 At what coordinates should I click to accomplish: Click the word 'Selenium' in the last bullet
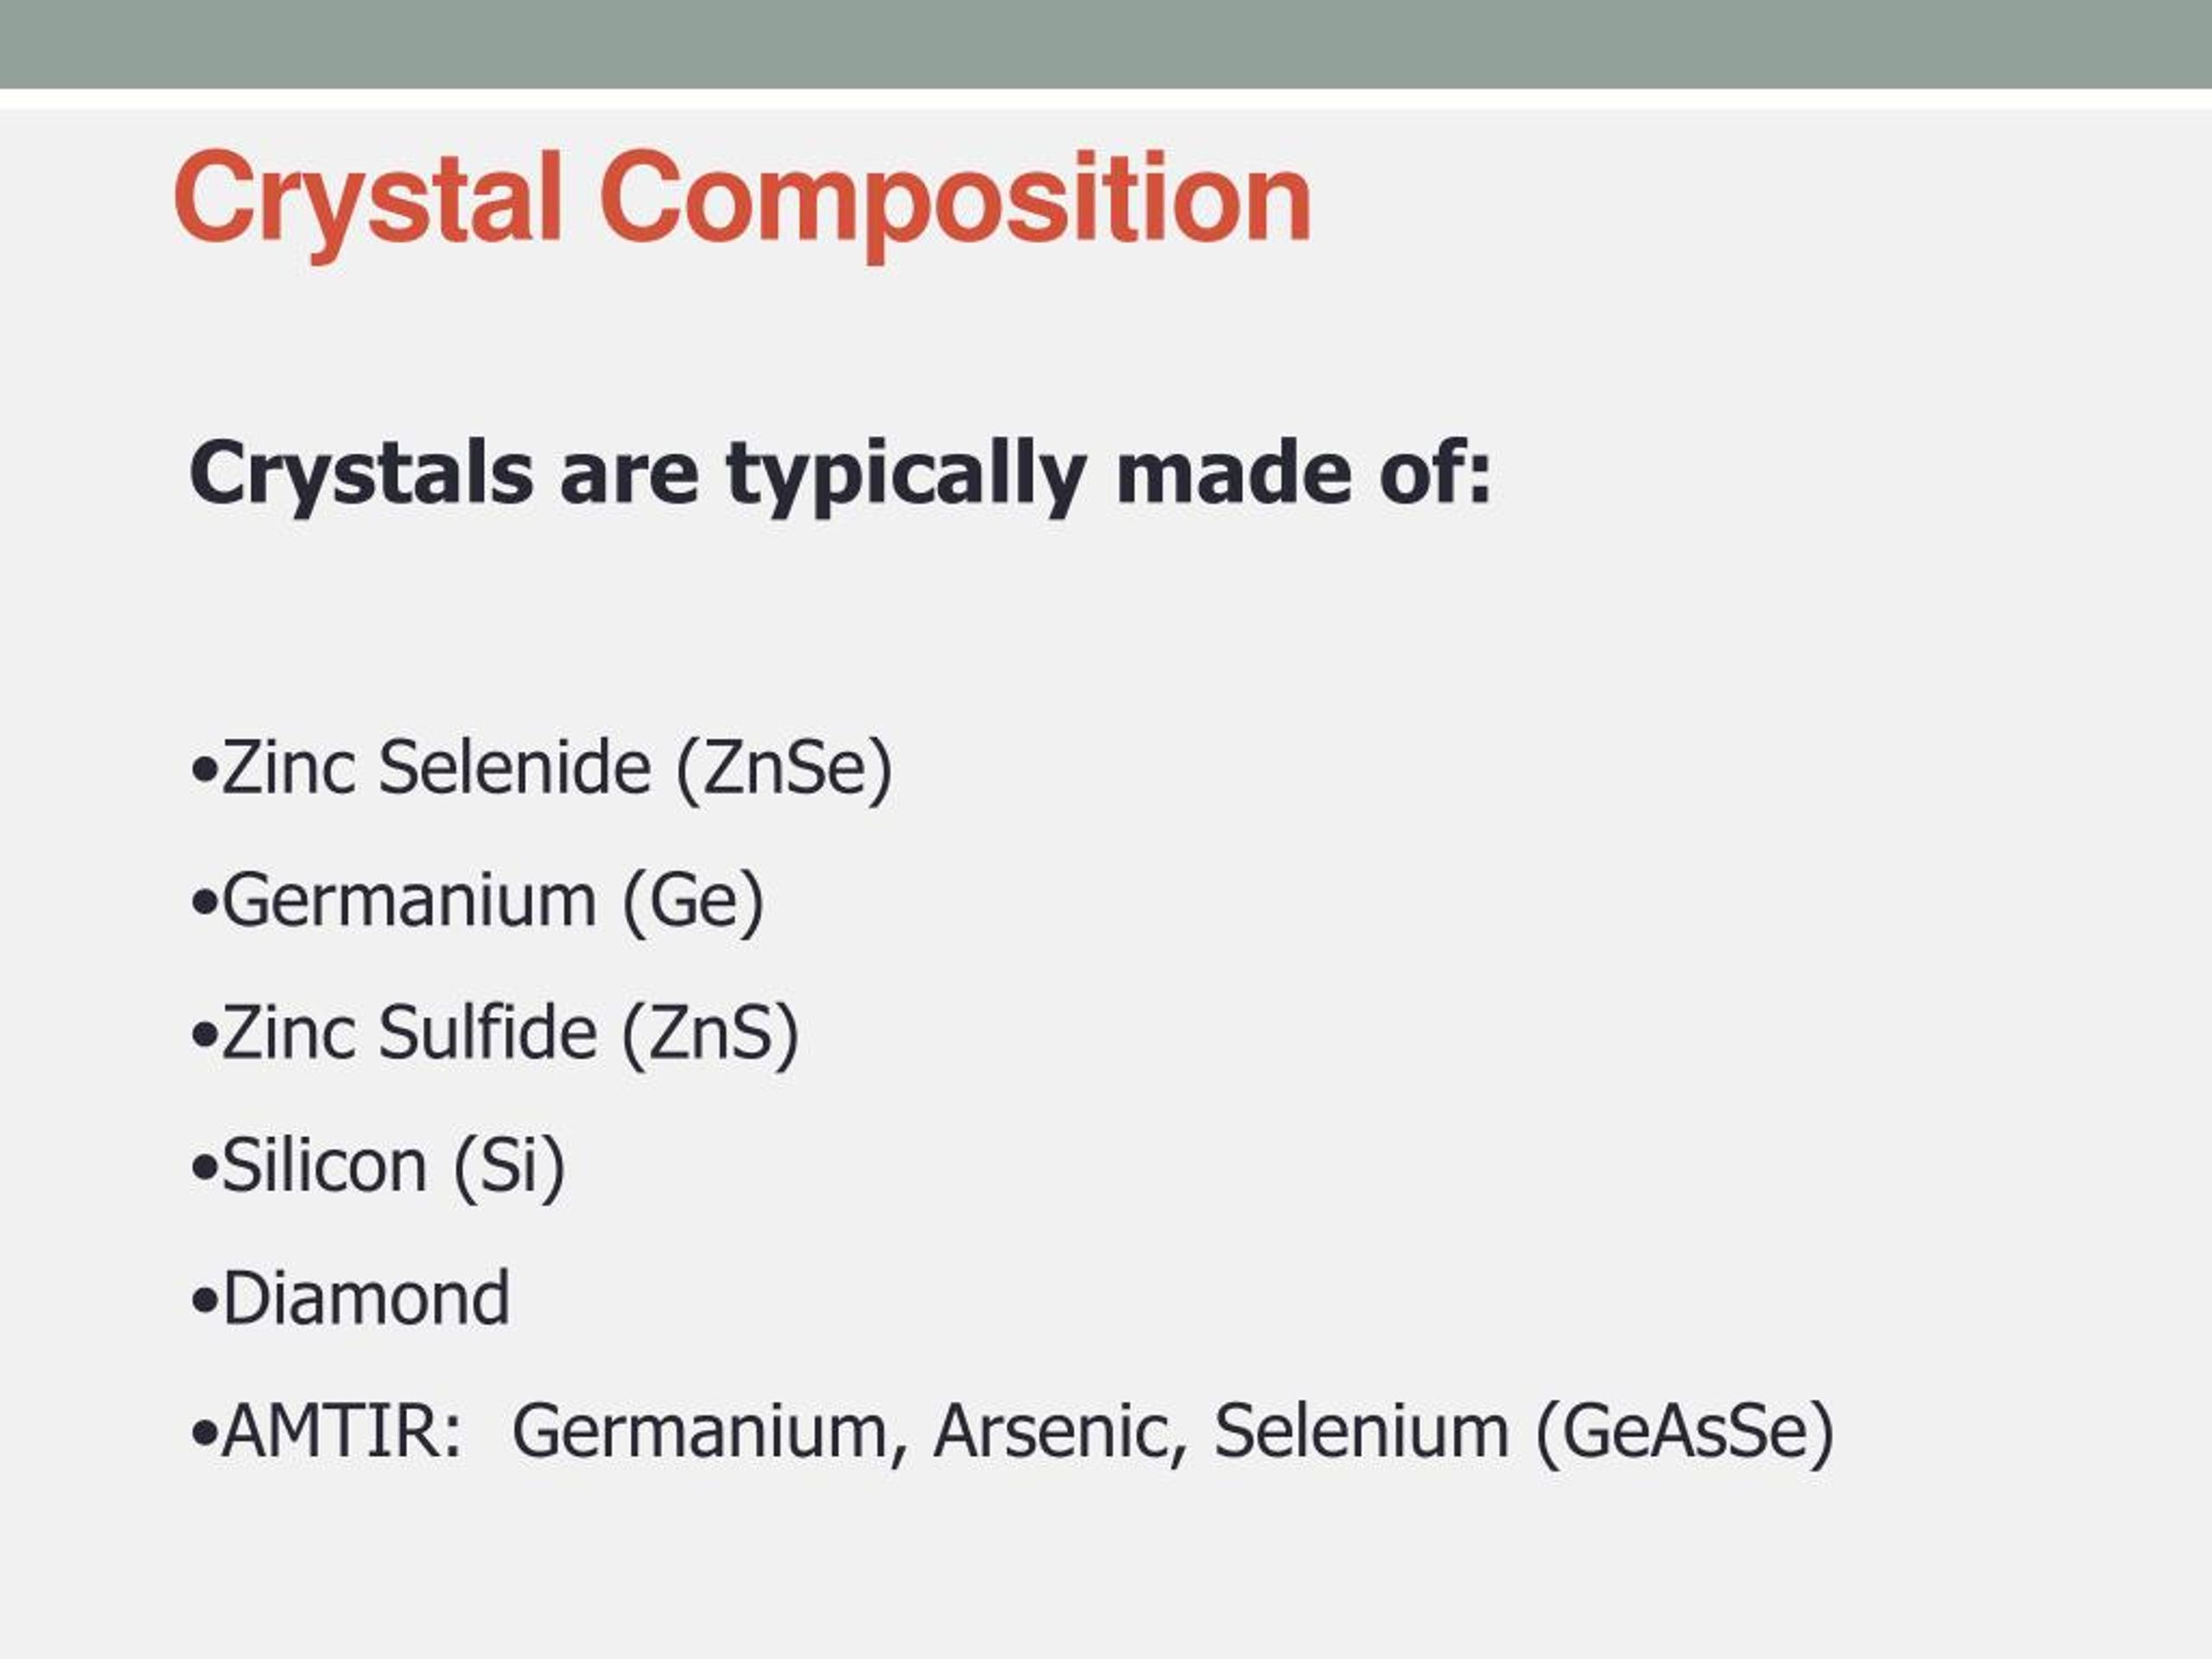coord(1361,1432)
